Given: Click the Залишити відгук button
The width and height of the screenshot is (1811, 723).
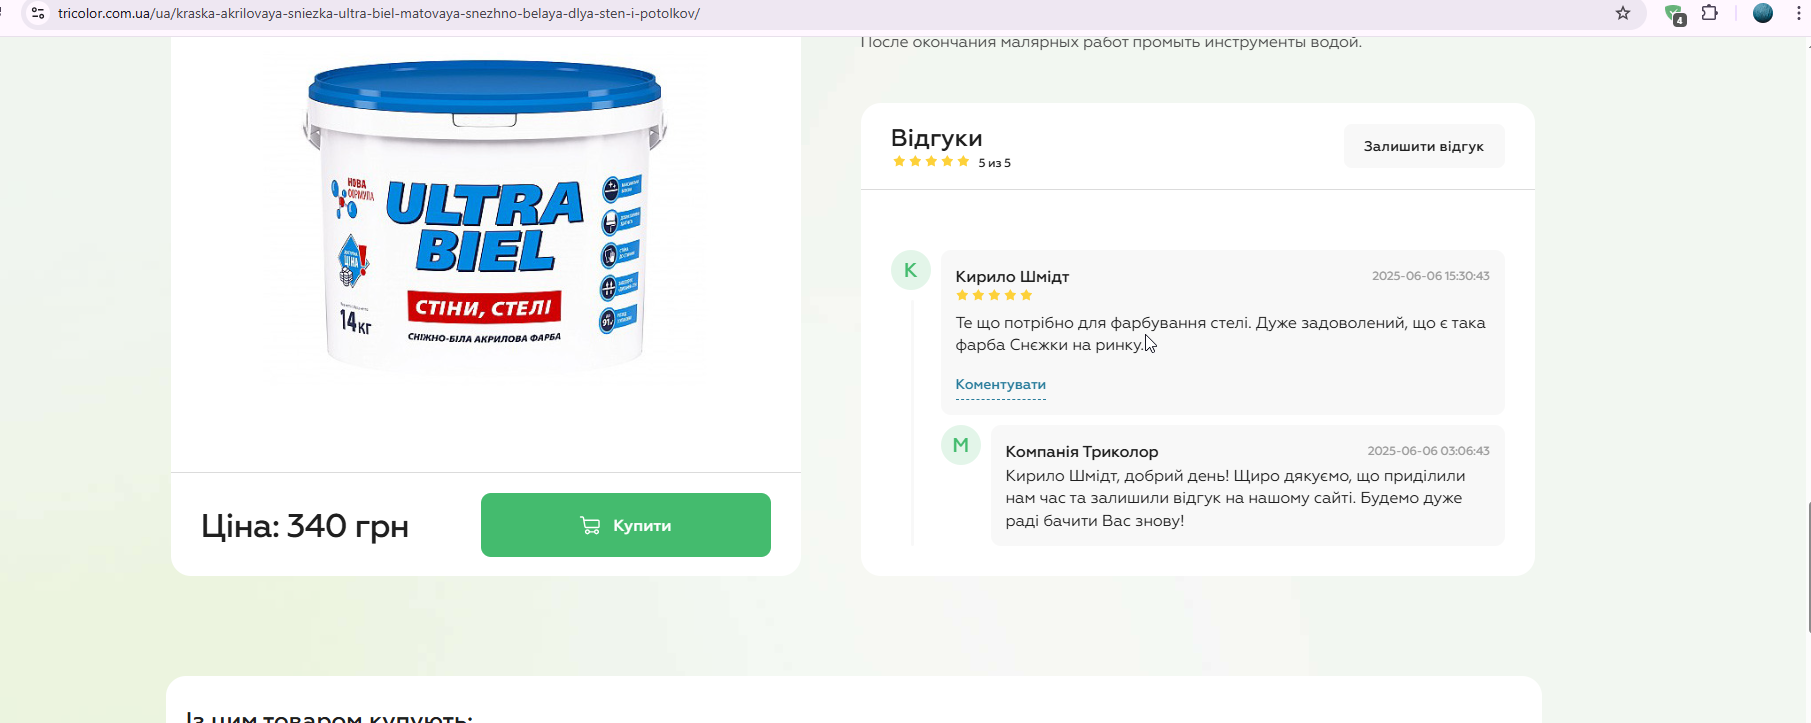Looking at the screenshot, I should click(1424, 146).
